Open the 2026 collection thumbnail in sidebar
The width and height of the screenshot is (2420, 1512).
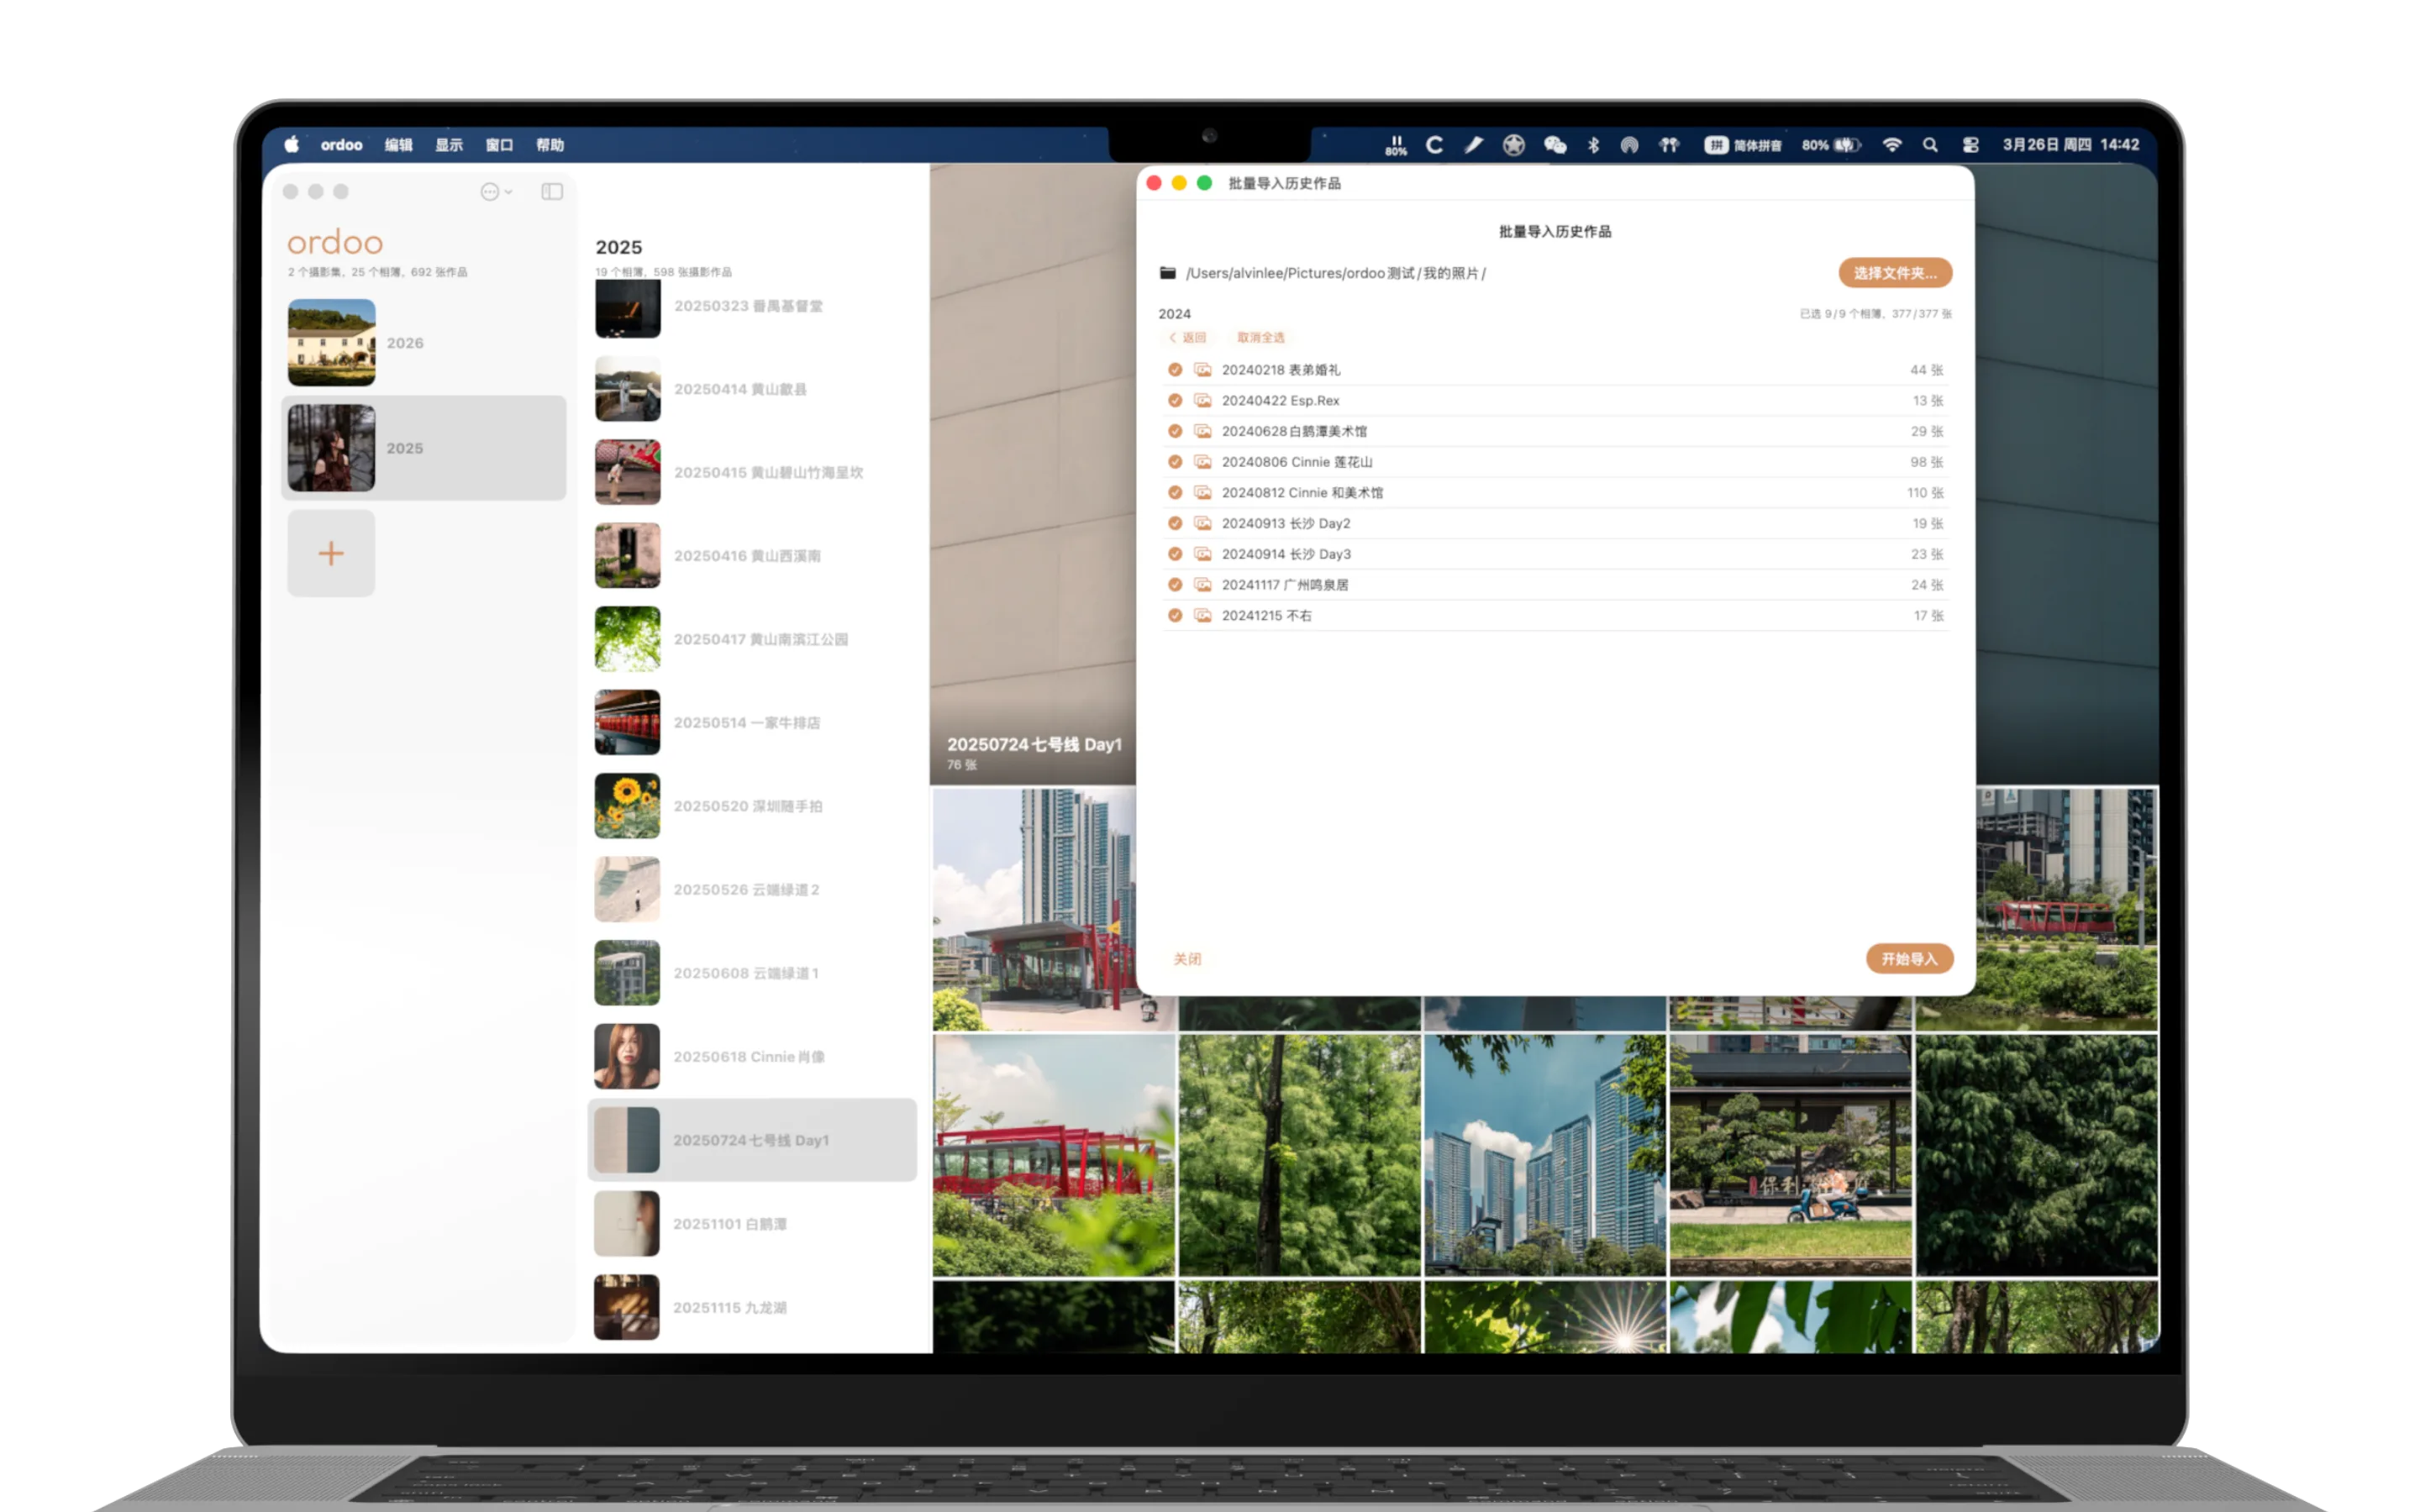pyautogui.click(x=331, y=342)
